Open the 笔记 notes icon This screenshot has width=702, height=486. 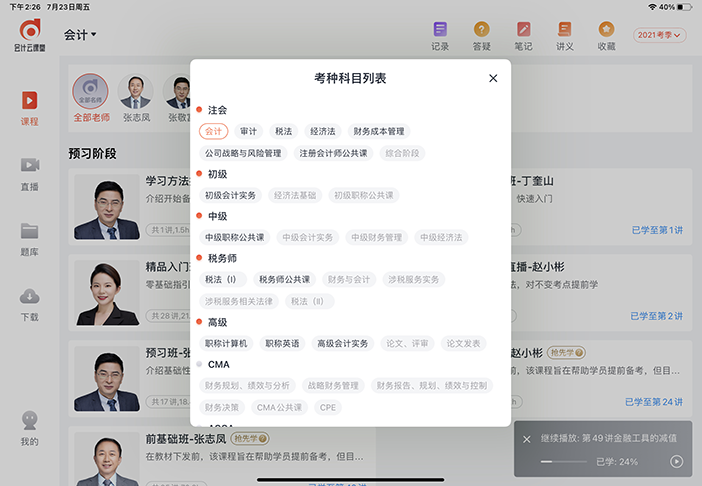pyautogui.click(x=523, y=35)
